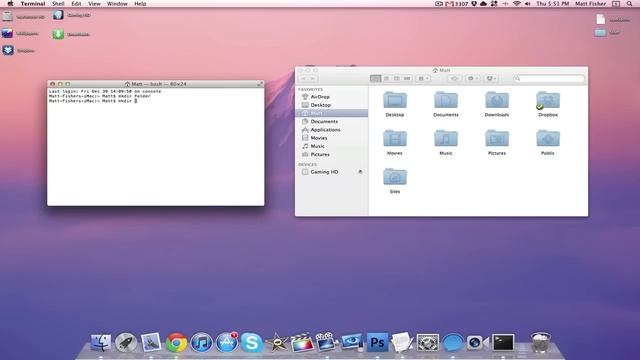
Task: Switch Finder to icon view
Action: (376, 78)
